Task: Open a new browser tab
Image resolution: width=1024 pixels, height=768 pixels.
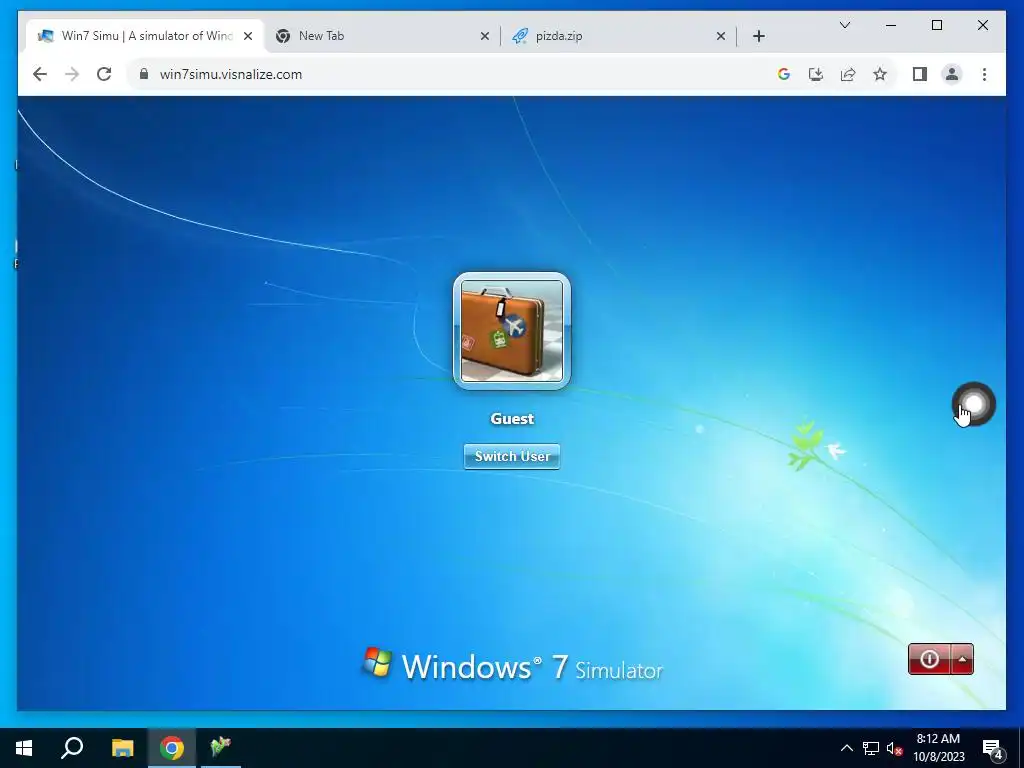Action: pyautogui.click(x=759, y=36)
